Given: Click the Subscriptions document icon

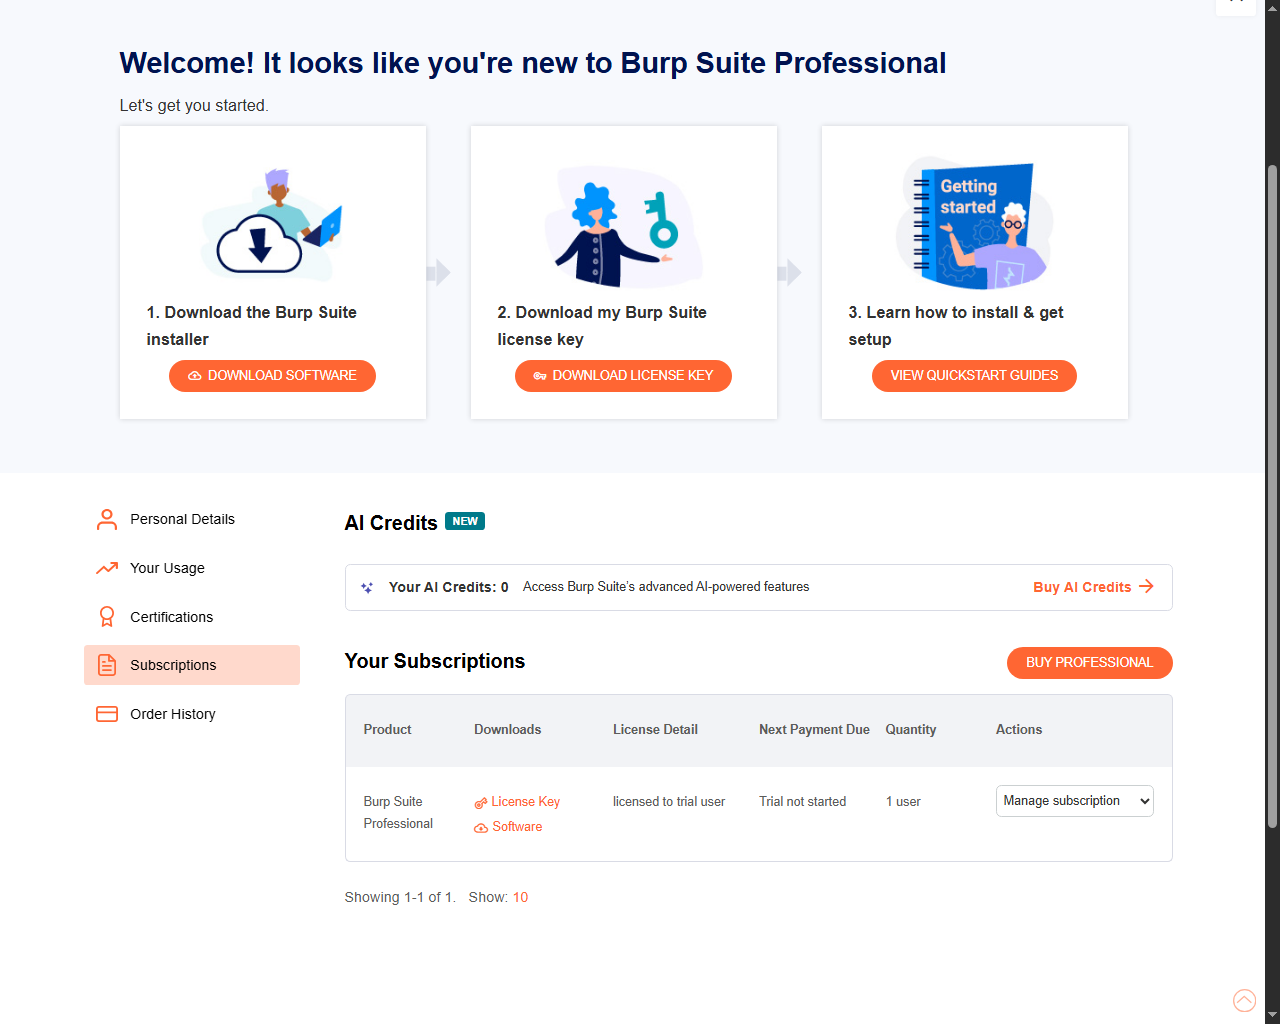Looking at the screenshot, I should 107,665.
